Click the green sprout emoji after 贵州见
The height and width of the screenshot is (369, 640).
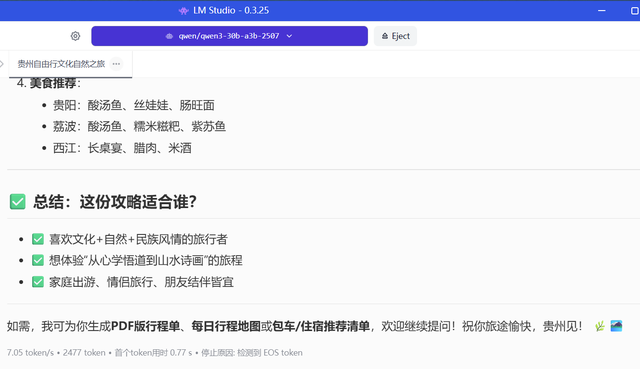600,326
